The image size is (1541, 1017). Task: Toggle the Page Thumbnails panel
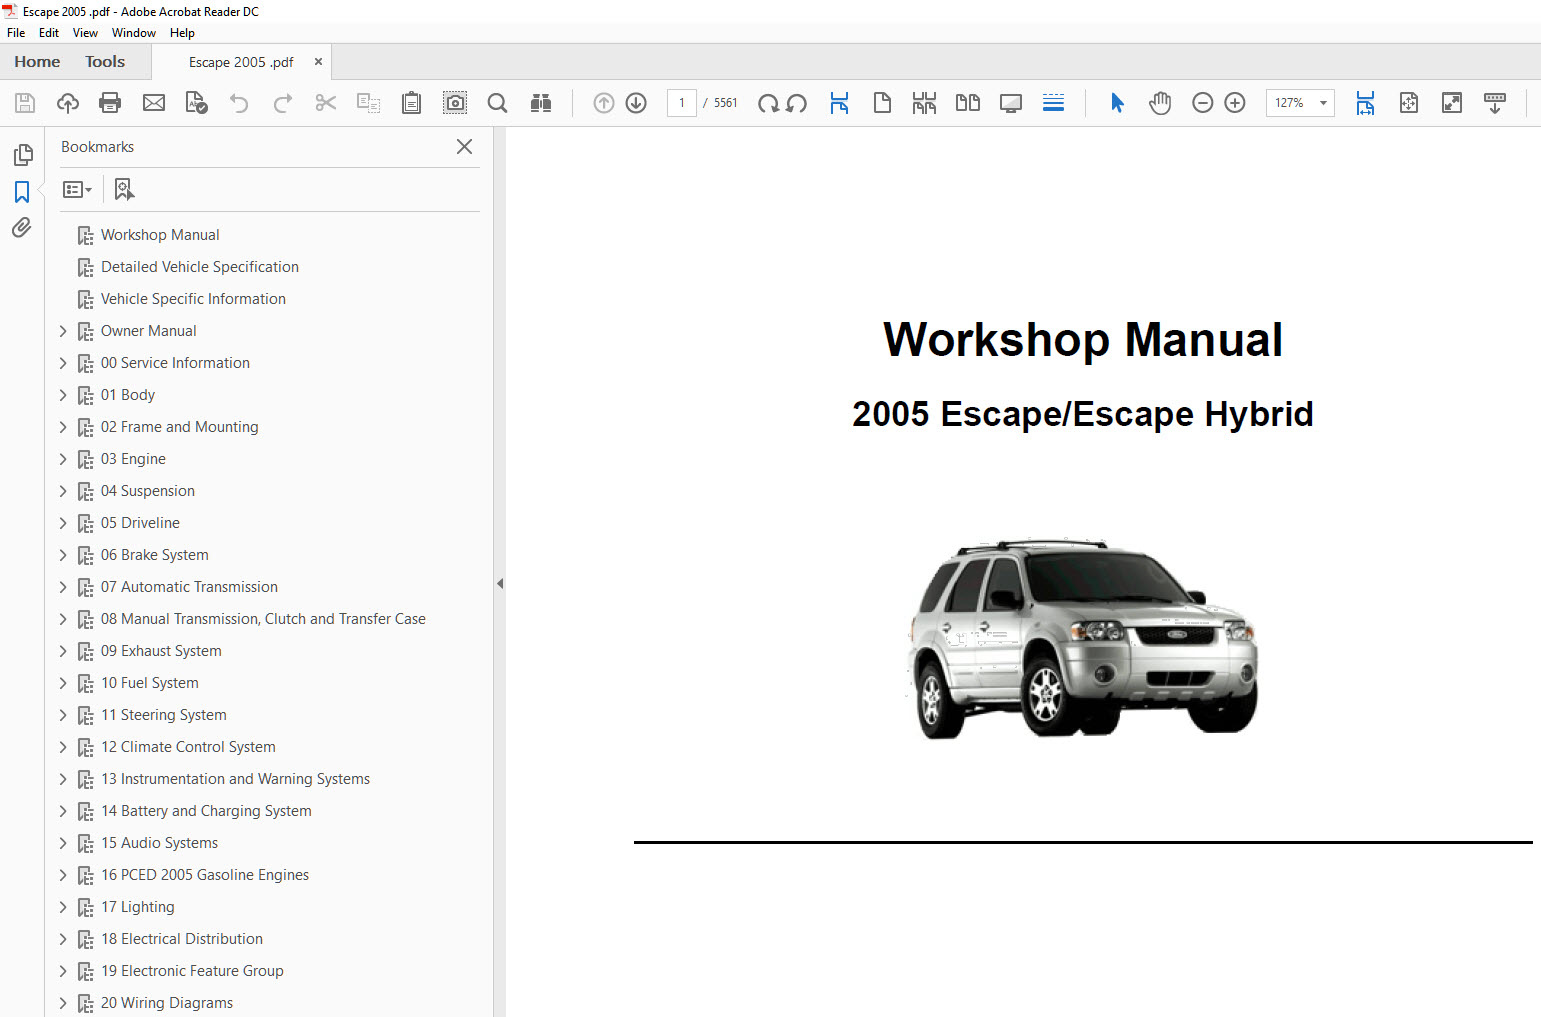[x=22, y=155]
